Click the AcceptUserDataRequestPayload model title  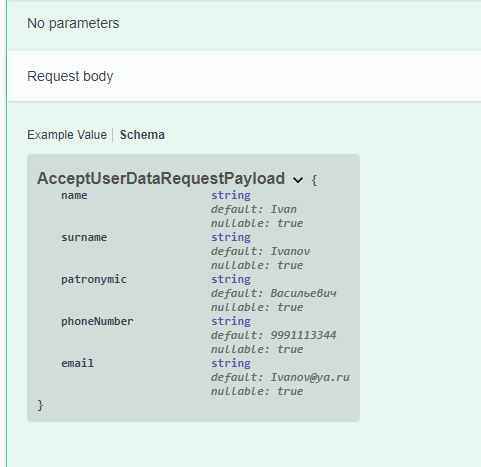point(161,178)
